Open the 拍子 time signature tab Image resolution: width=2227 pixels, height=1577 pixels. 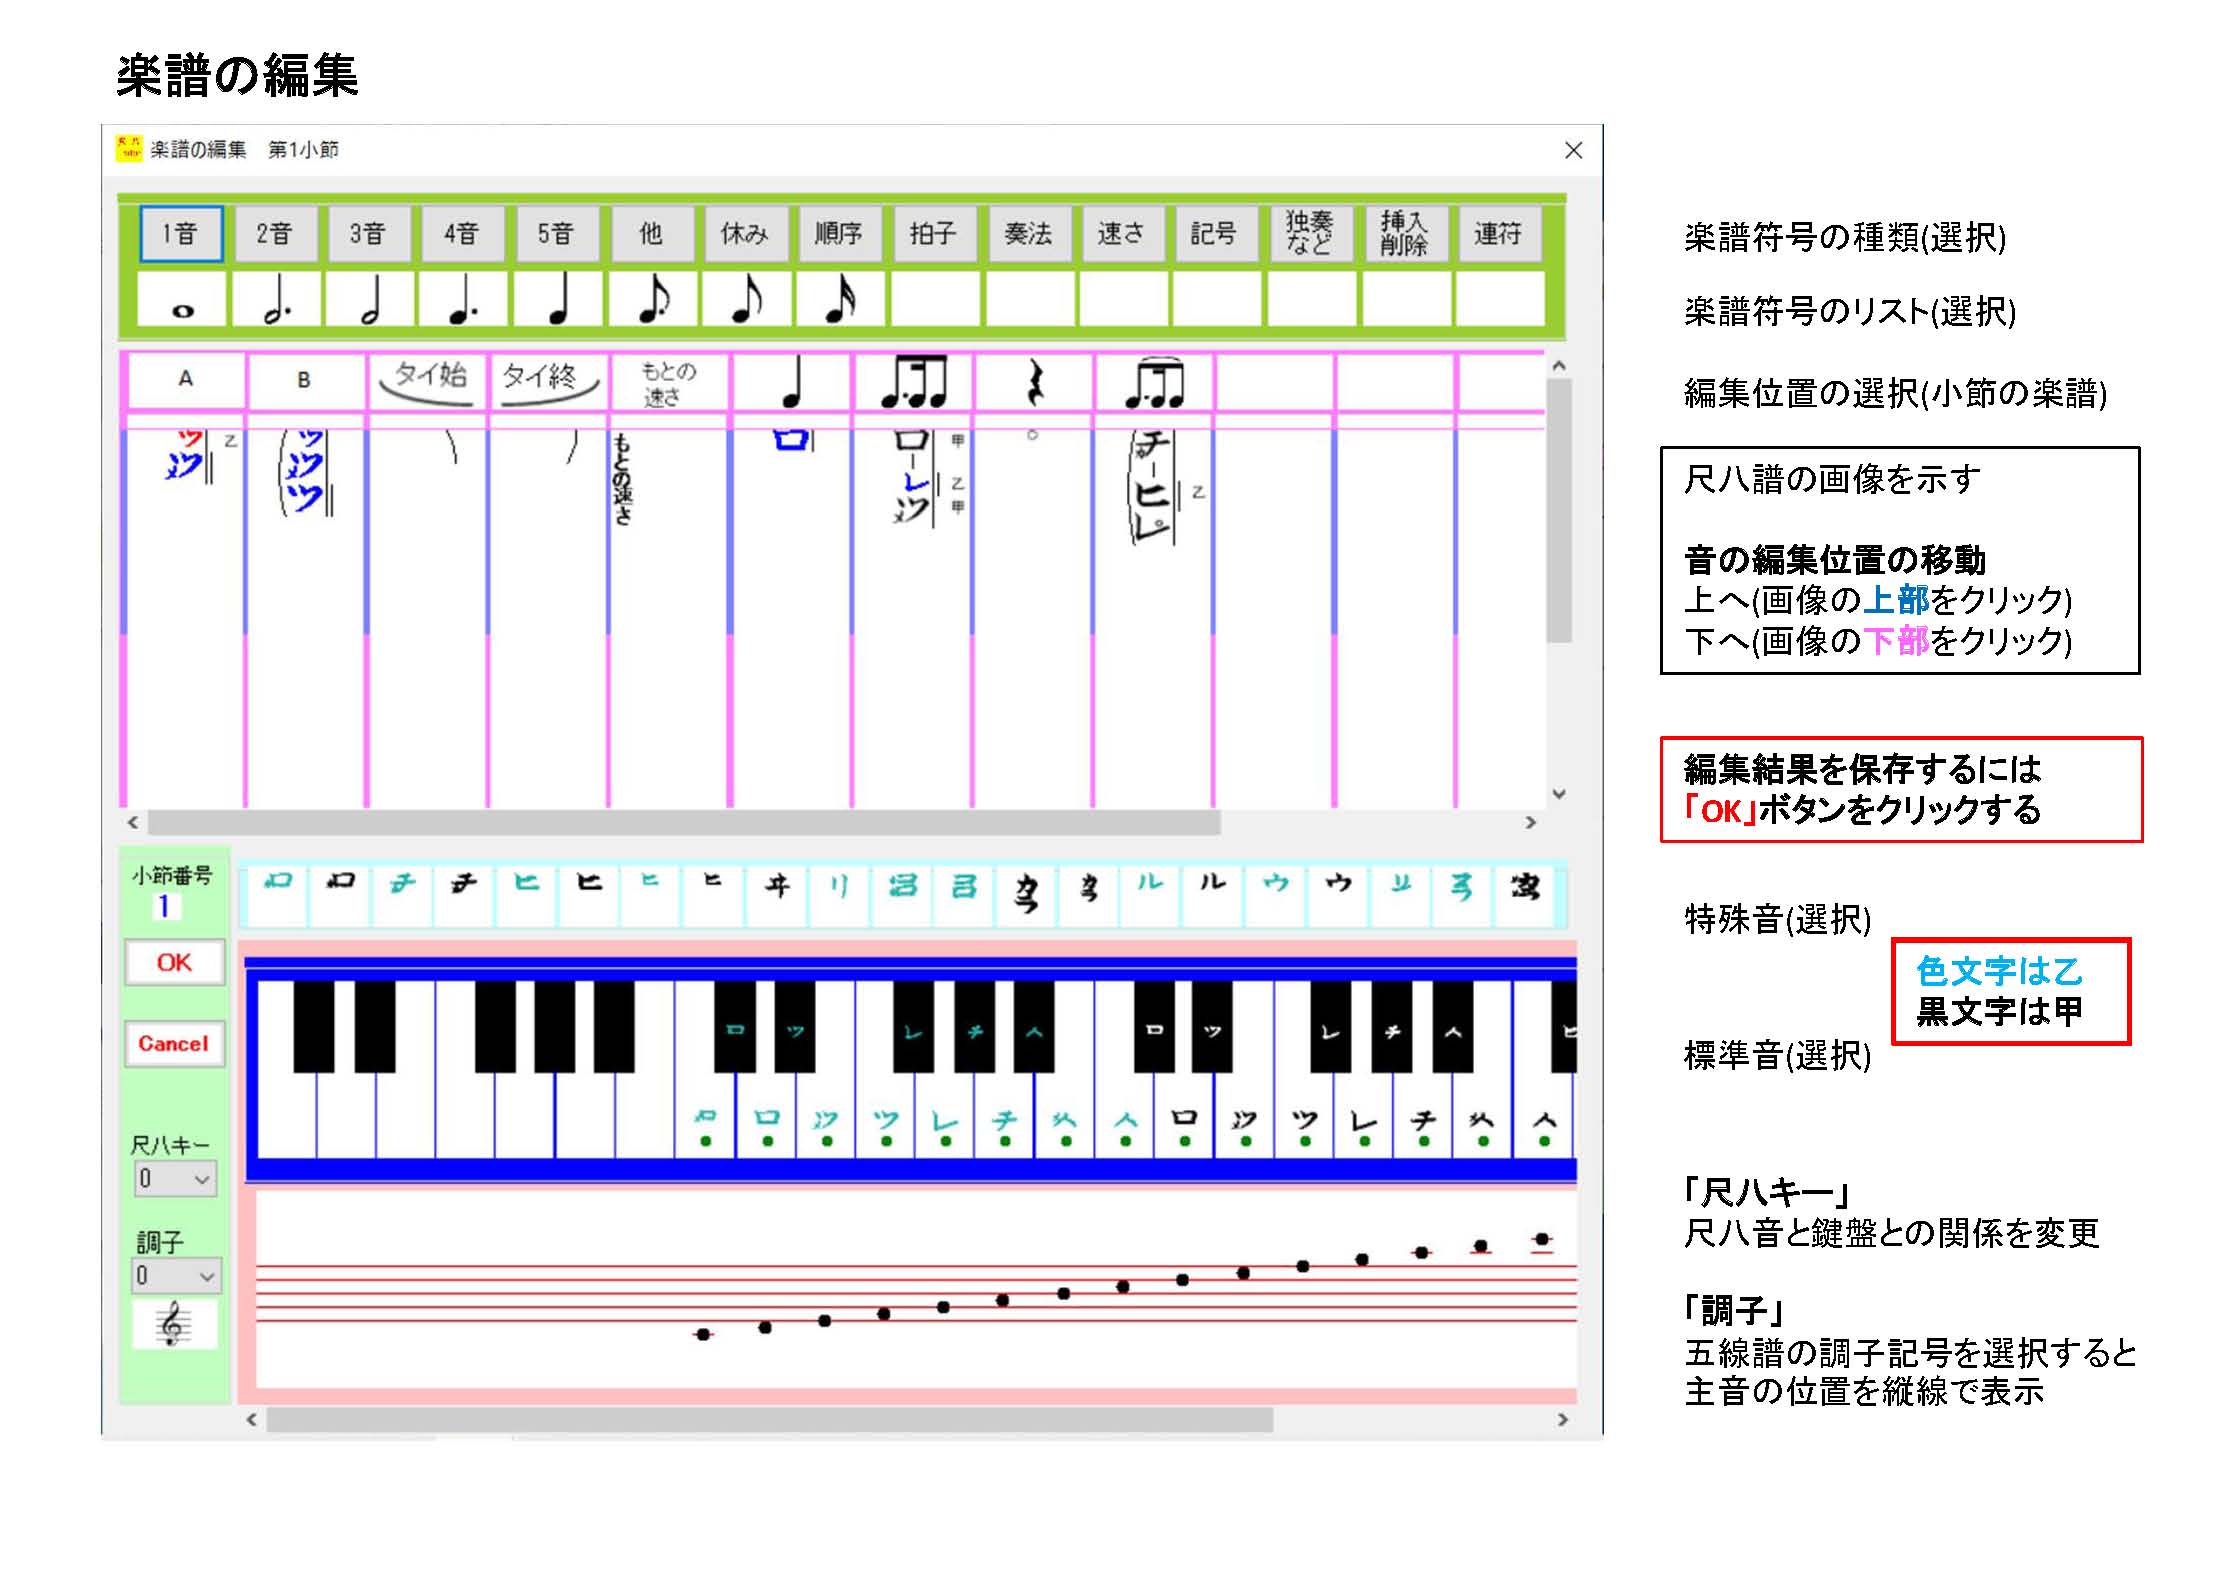point(934,234)
